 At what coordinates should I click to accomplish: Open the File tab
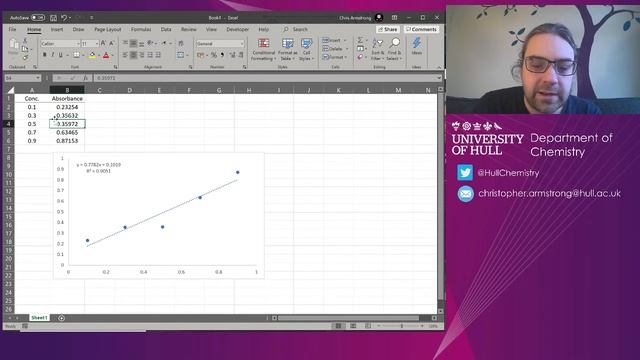pos(13,29)
